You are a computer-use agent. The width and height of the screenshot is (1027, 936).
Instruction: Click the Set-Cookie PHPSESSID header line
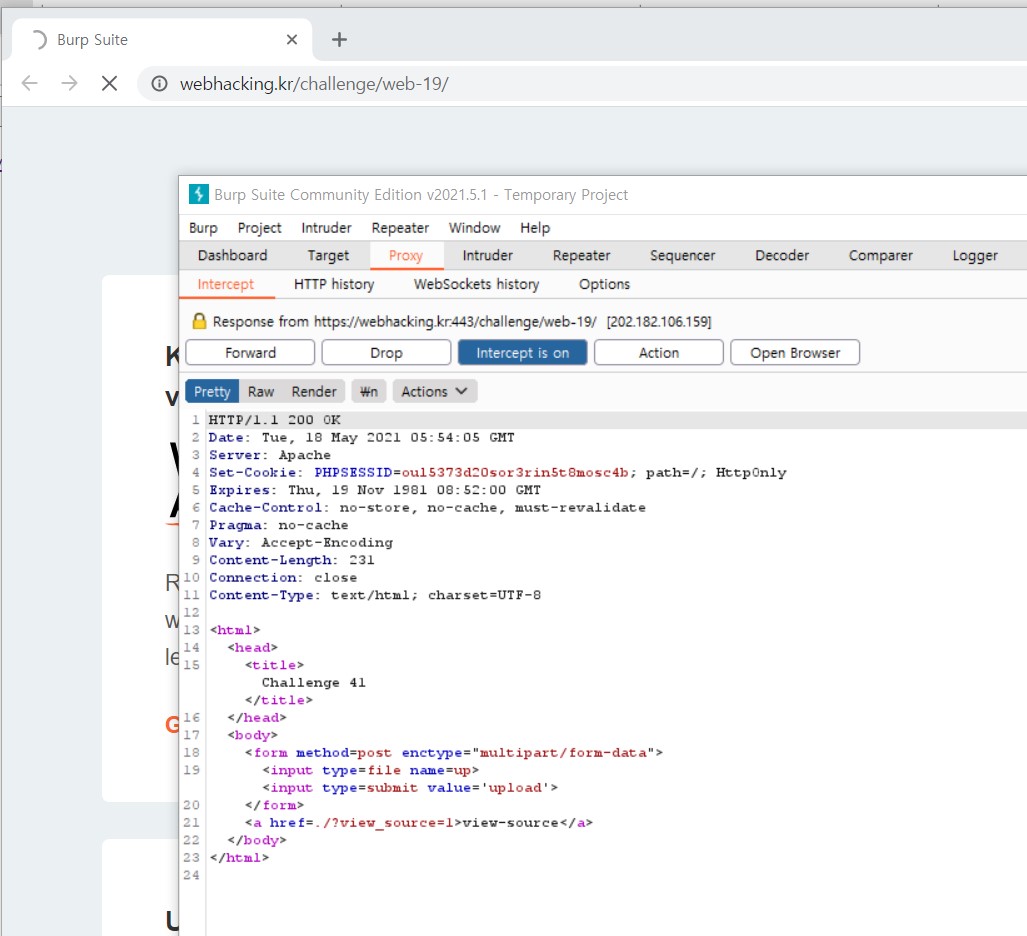tap(498, 472)
